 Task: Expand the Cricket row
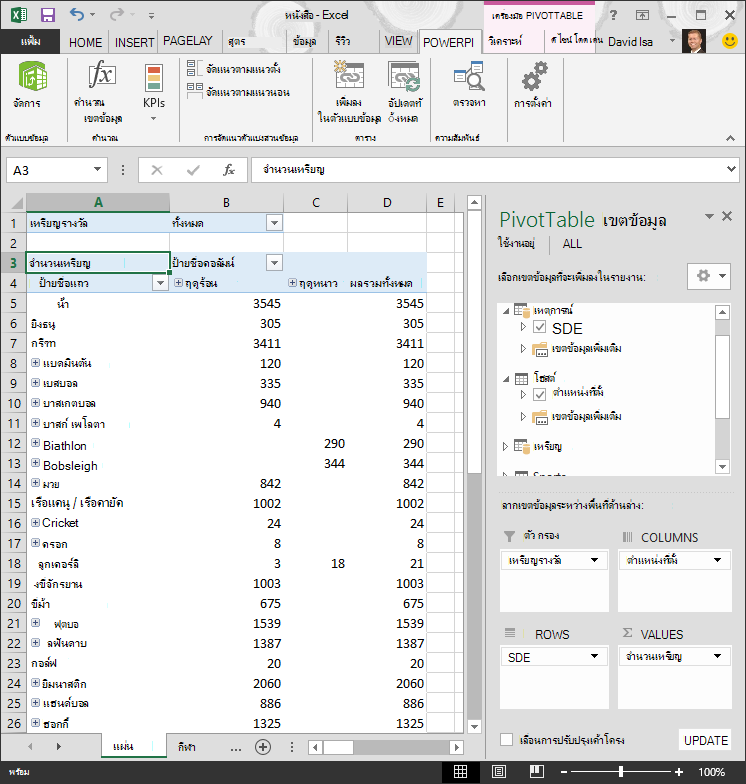[36, 522]
